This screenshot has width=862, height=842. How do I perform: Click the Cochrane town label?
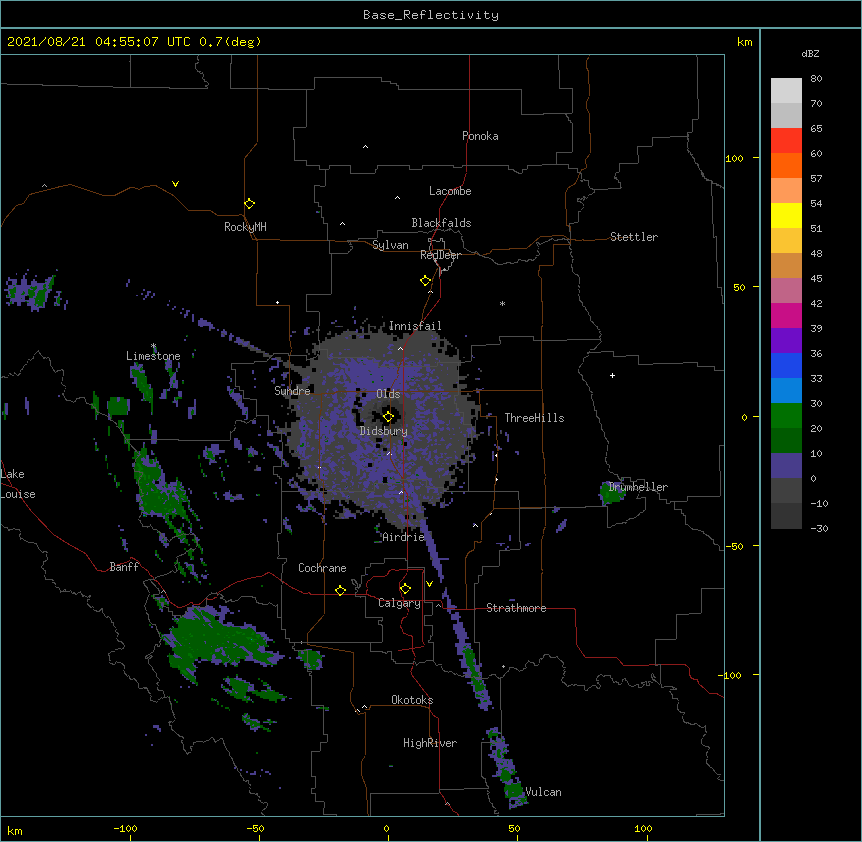(x=322, y=568)
